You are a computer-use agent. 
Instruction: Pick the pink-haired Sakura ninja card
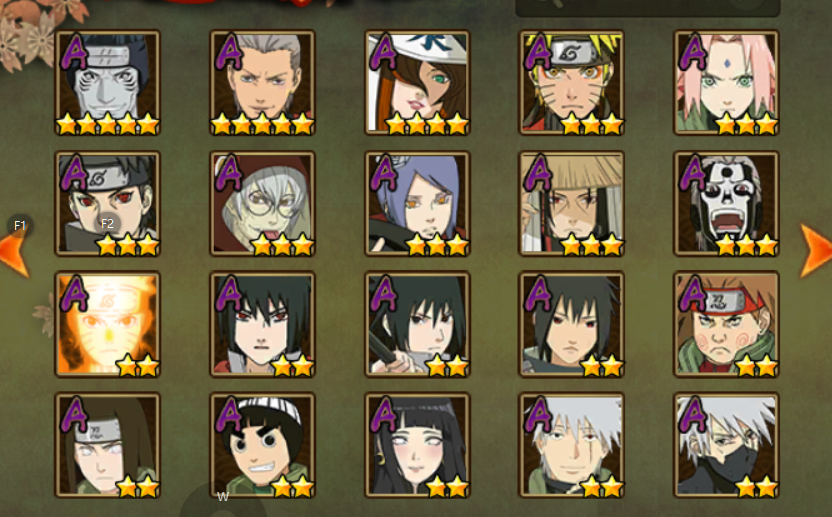[x=726, y=83]
